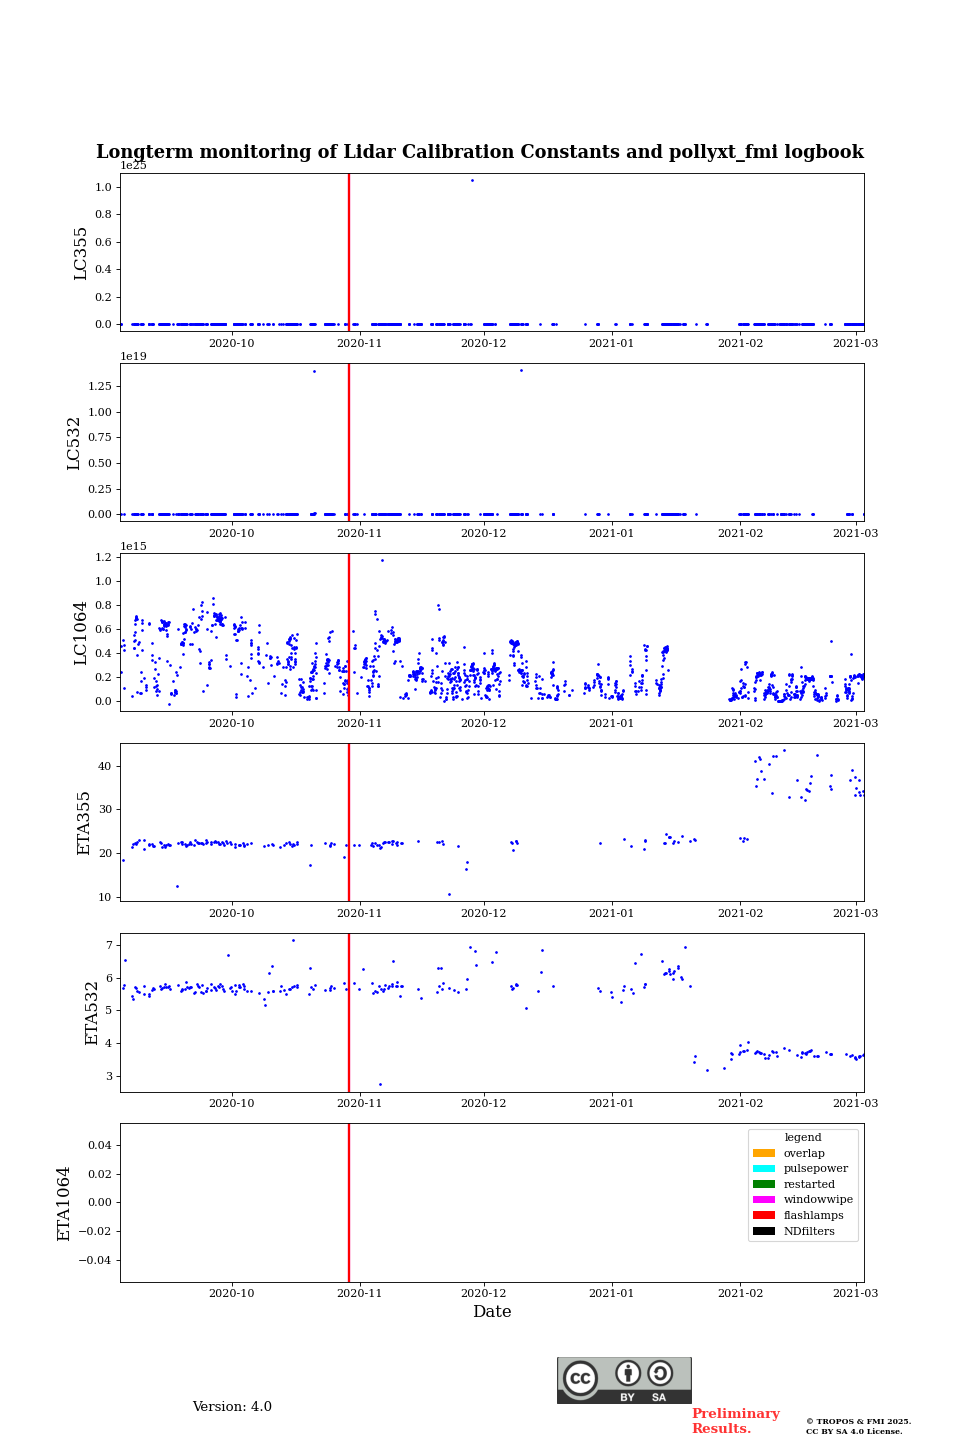
Task: Click the 'Version: 4.0' label
Action: pos(232,1407)
